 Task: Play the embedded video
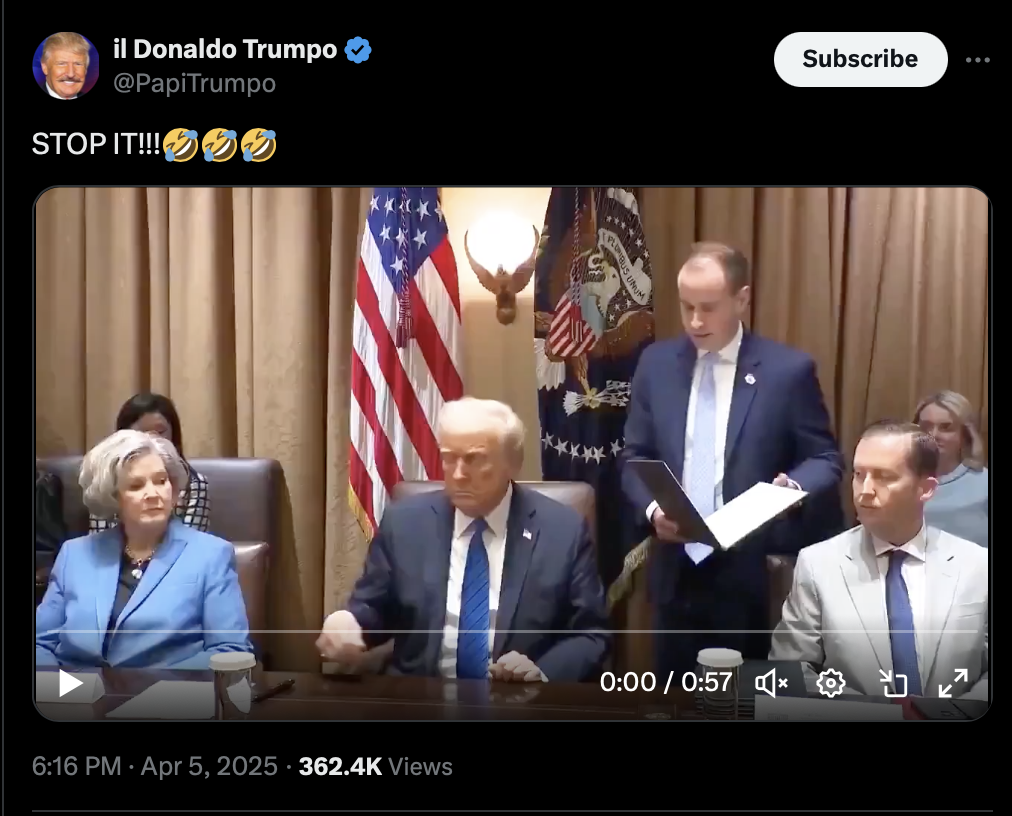tap(70, 683)
